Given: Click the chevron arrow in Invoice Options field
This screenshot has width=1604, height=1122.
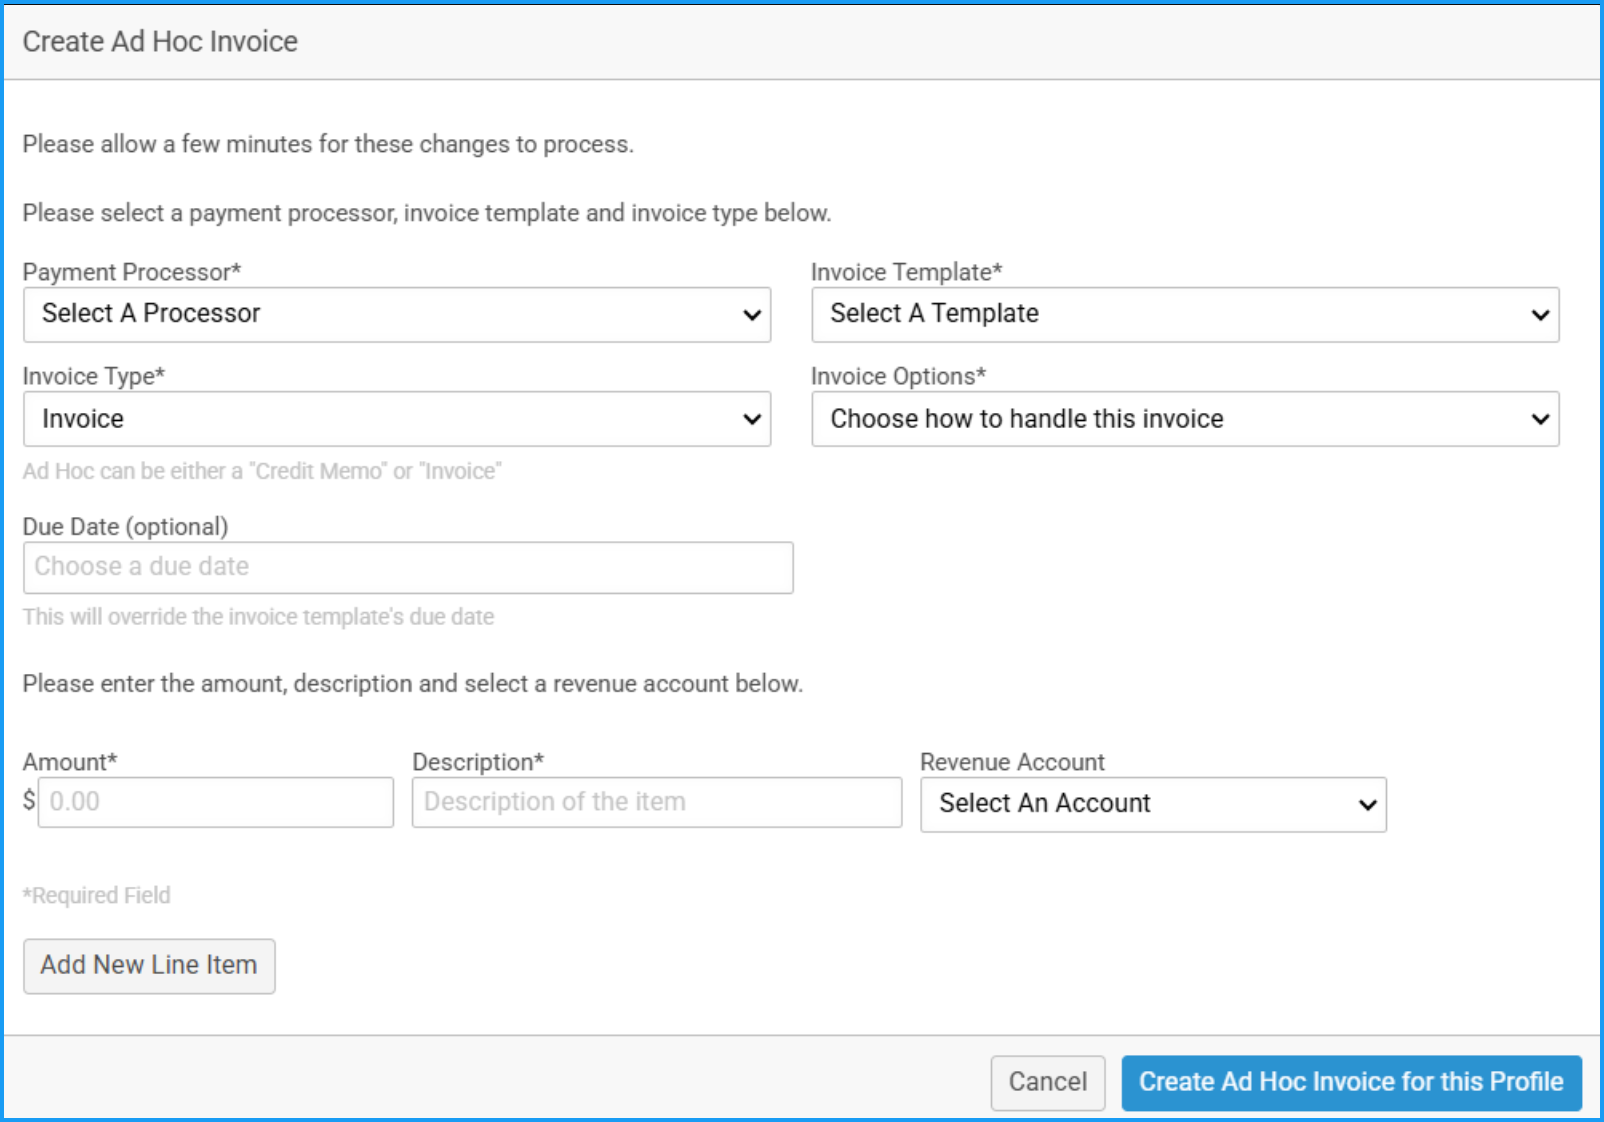Looking at the screenshot, I should 1540,419.
